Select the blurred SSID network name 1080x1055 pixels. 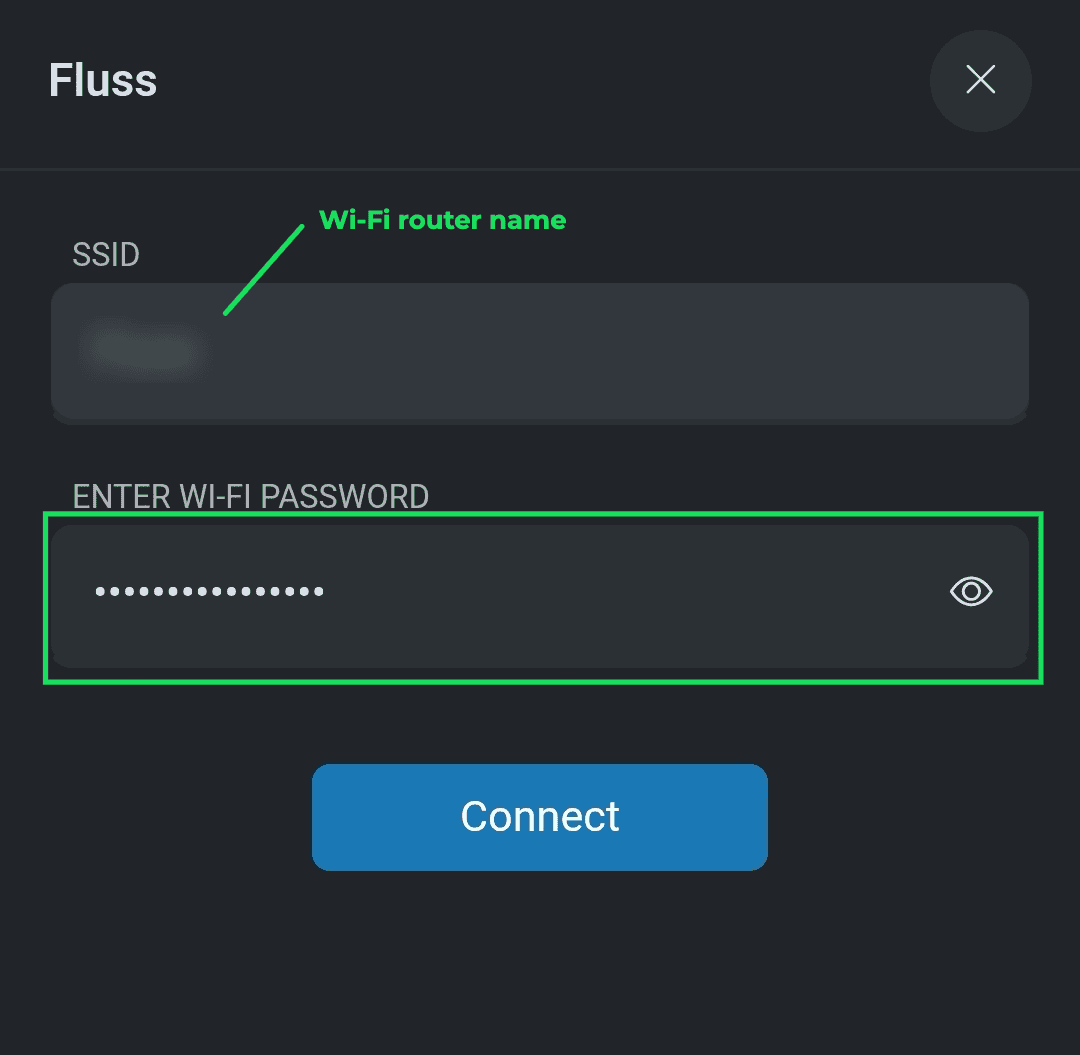coord(142,350)
